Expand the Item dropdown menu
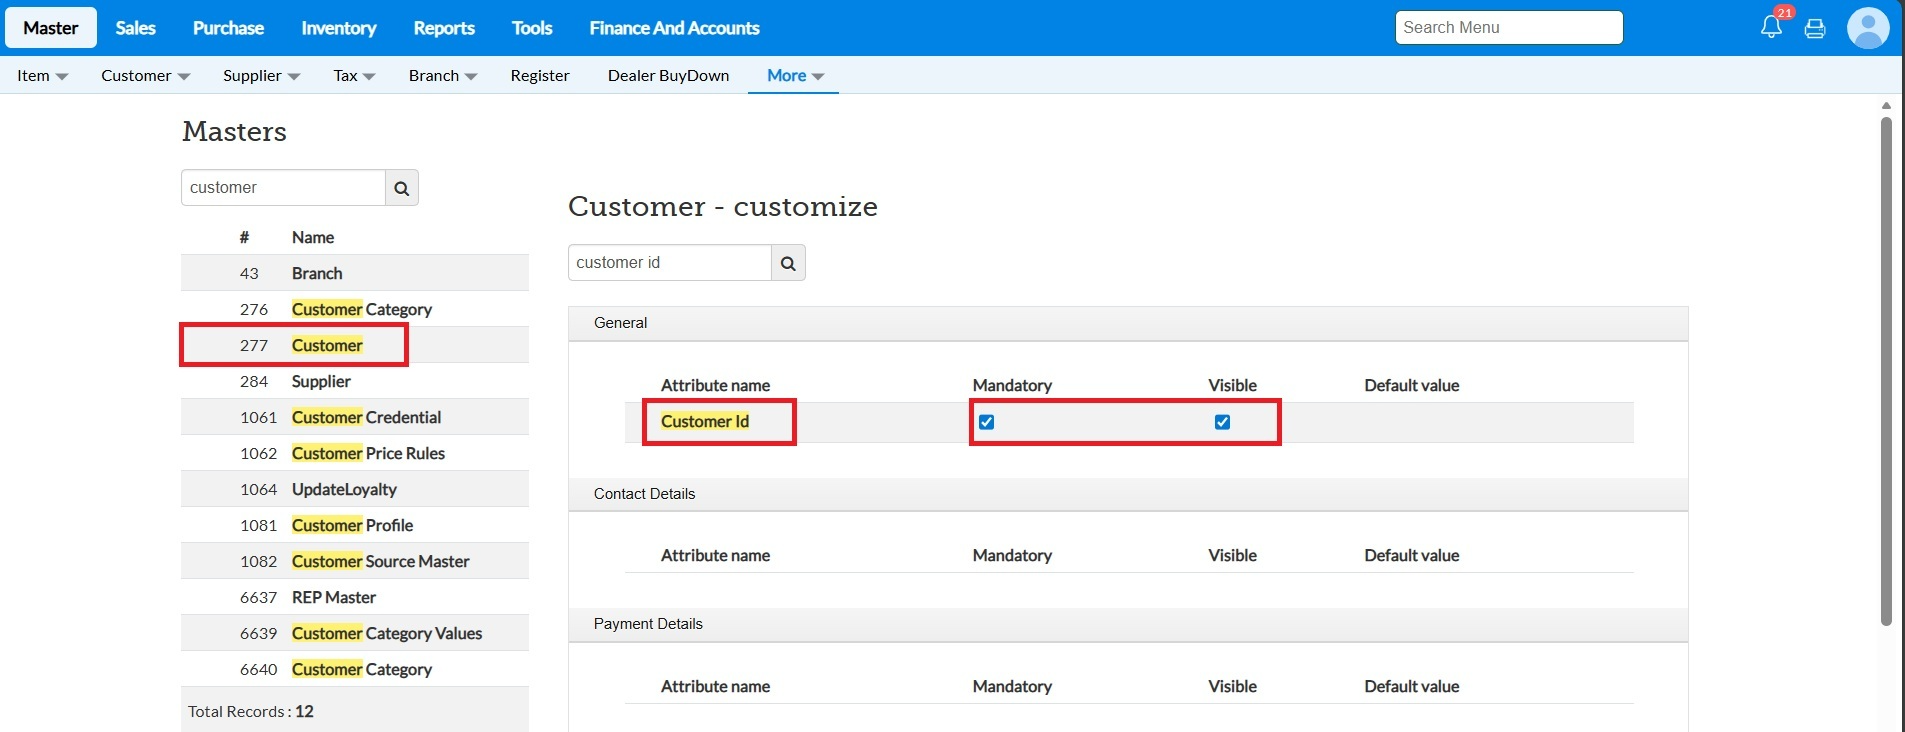This screenshot has width=1905, height=732. [x=42, y=76]
